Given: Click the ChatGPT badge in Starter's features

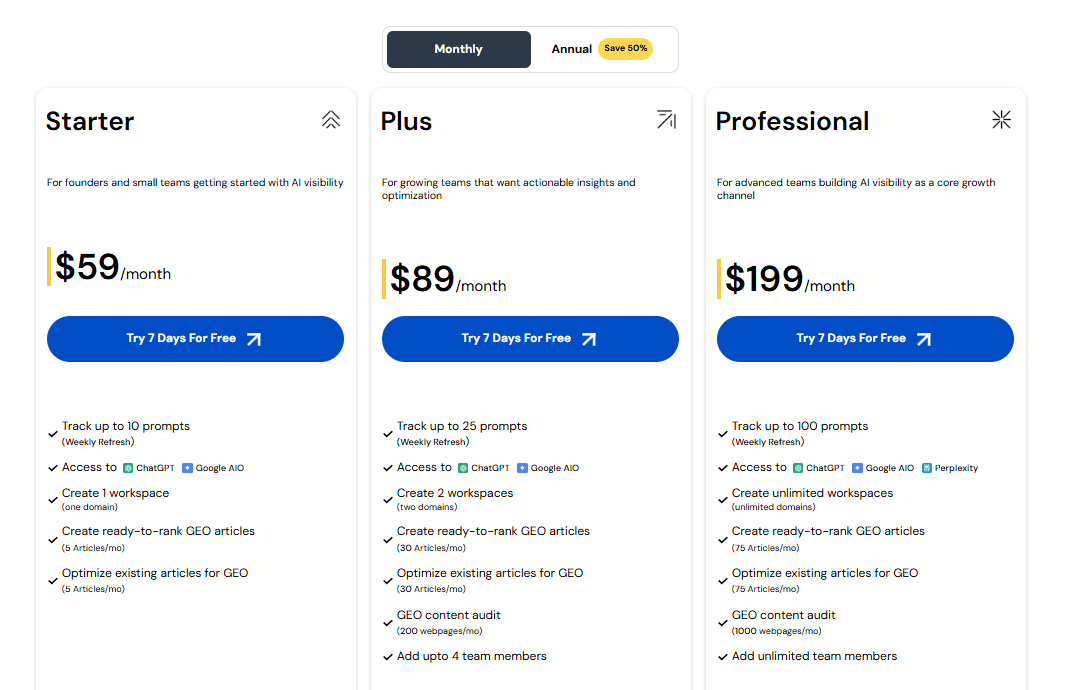Looking at the screenshot, I should point(147,467).
